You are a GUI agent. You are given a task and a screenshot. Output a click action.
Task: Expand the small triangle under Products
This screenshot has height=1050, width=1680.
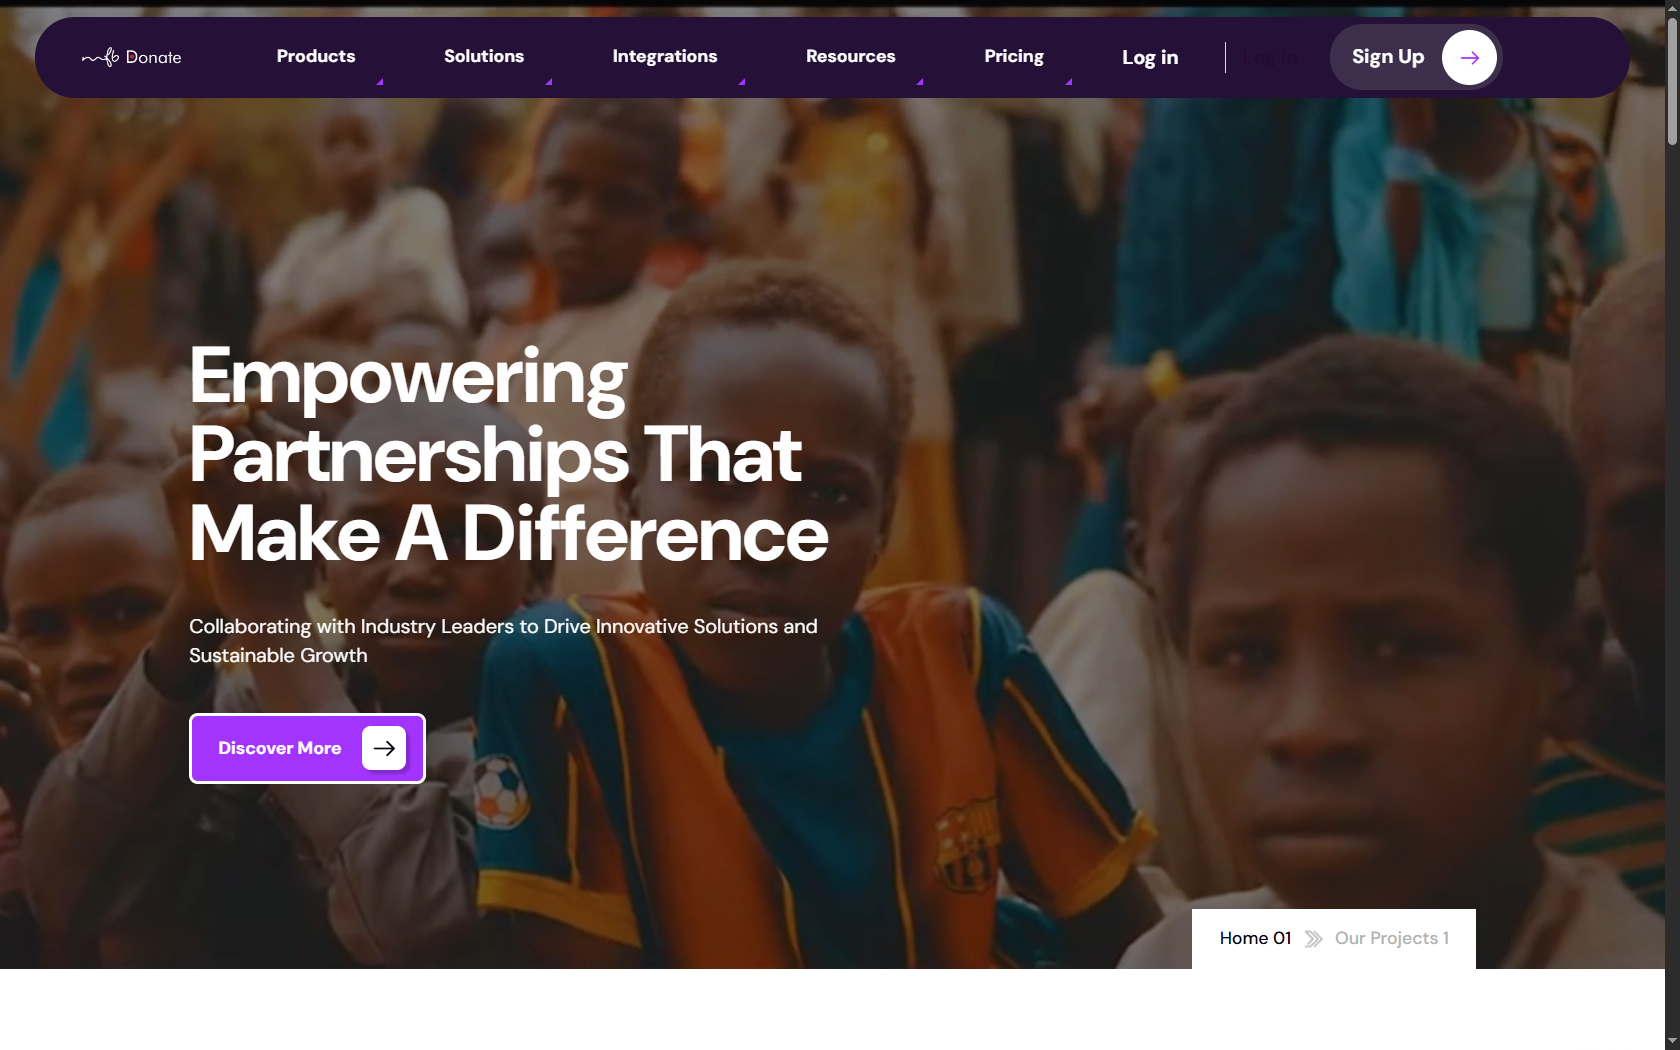(x=380, y=82)
